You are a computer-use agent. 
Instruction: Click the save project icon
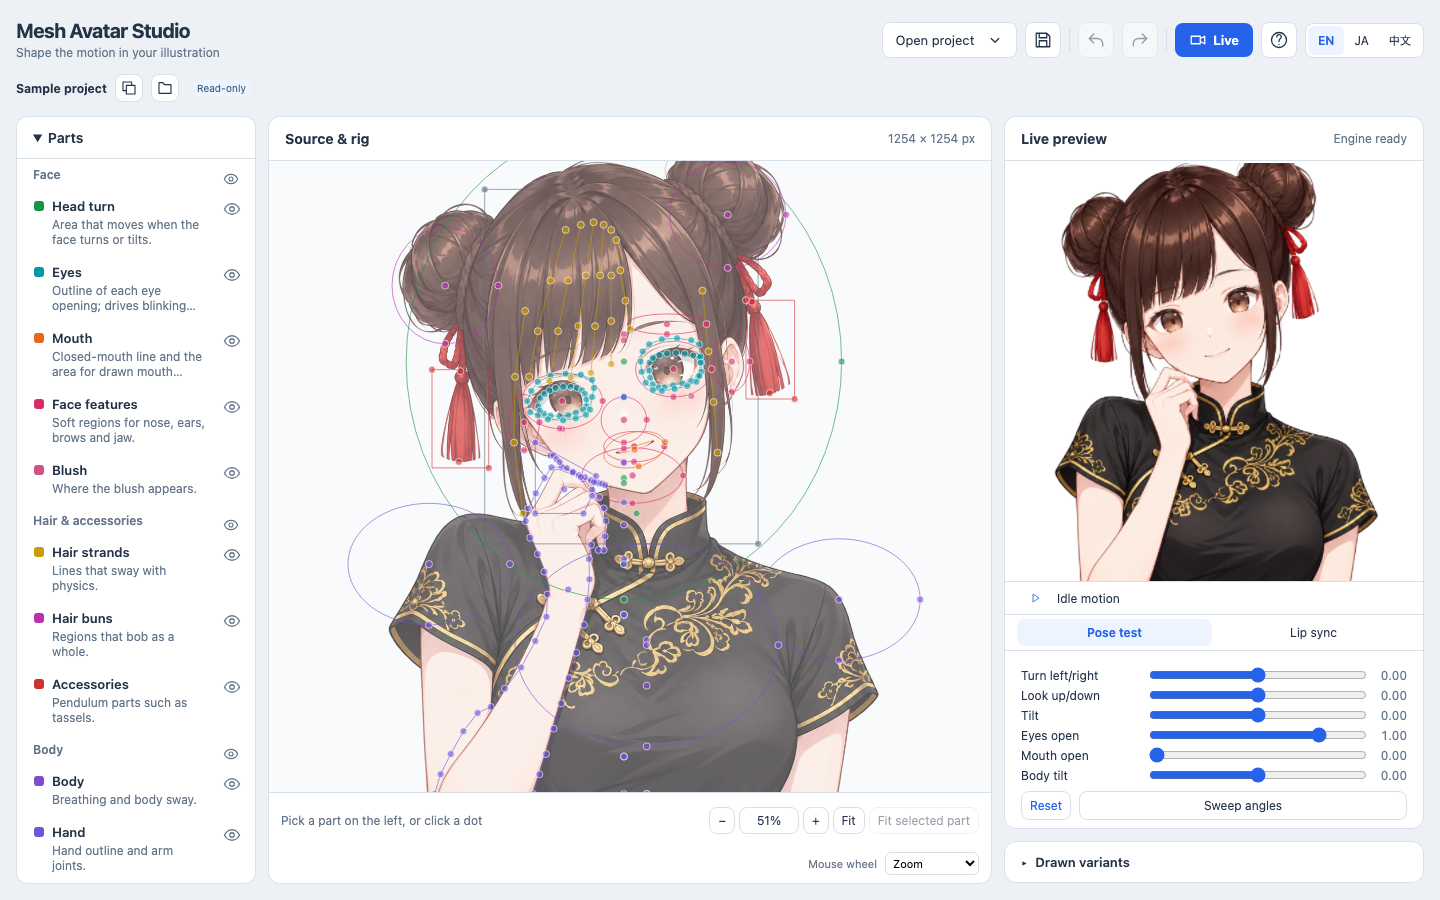1043,40
